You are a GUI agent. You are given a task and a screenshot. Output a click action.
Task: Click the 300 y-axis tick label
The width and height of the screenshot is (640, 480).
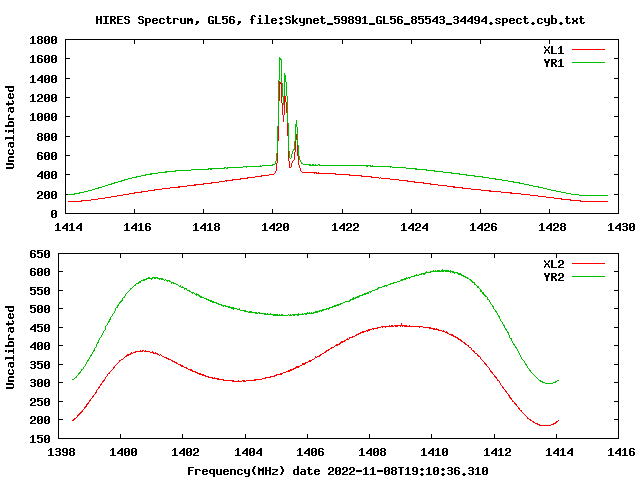(40, 383)
